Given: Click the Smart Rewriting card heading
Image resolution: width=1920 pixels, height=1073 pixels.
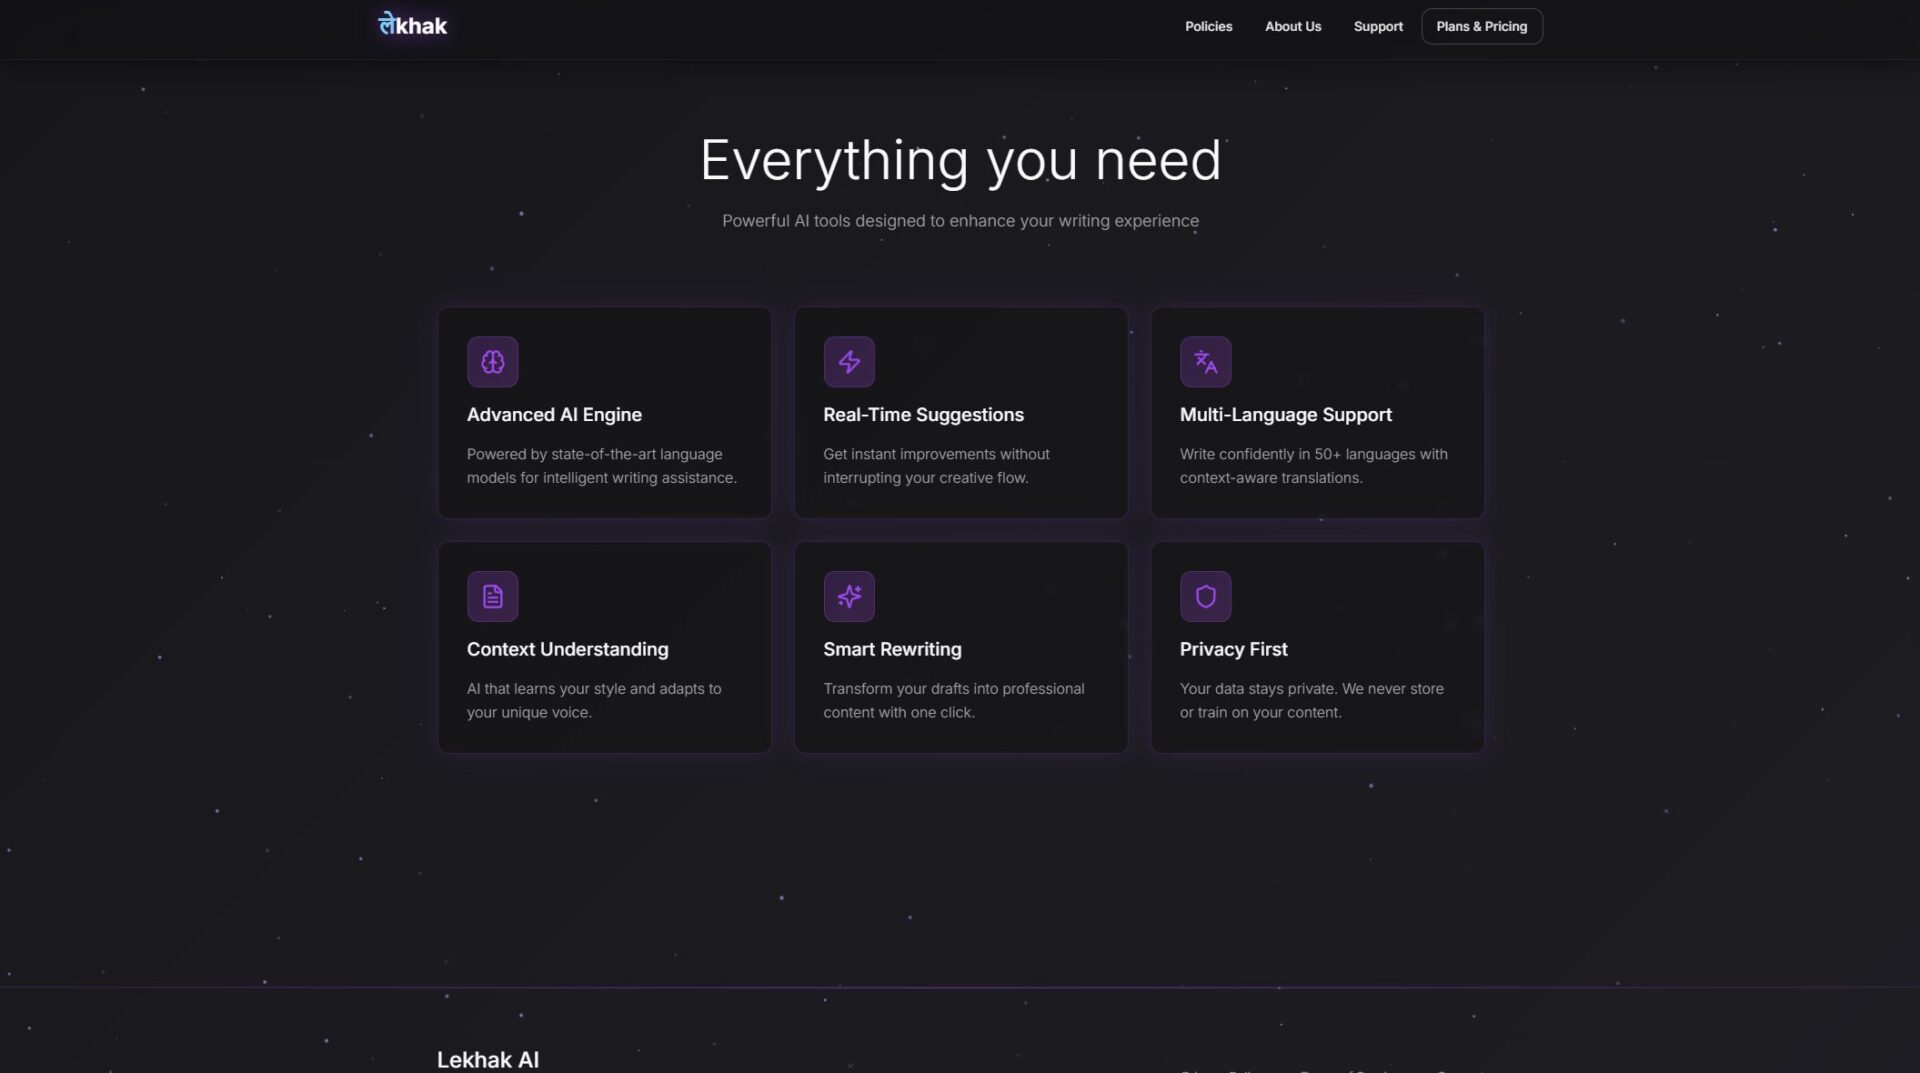Looking at the screenshot, I should coord(892,650).
